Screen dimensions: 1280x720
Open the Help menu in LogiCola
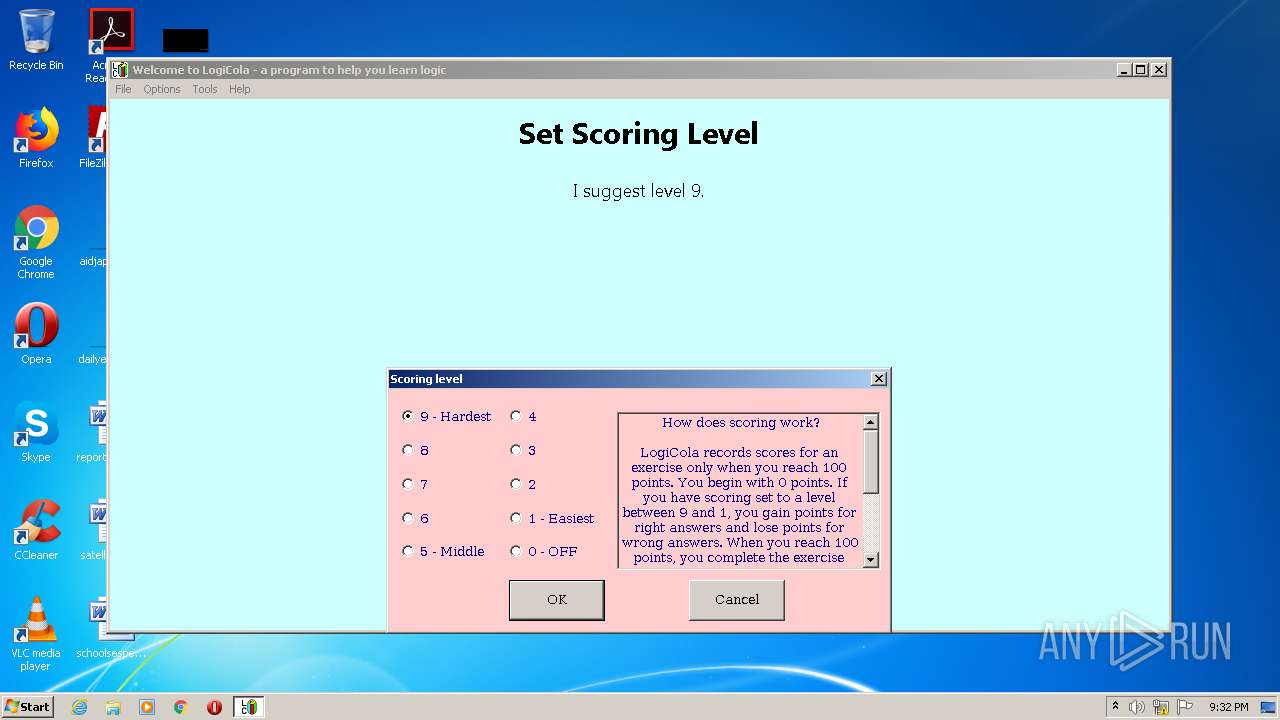pos(240,89)
